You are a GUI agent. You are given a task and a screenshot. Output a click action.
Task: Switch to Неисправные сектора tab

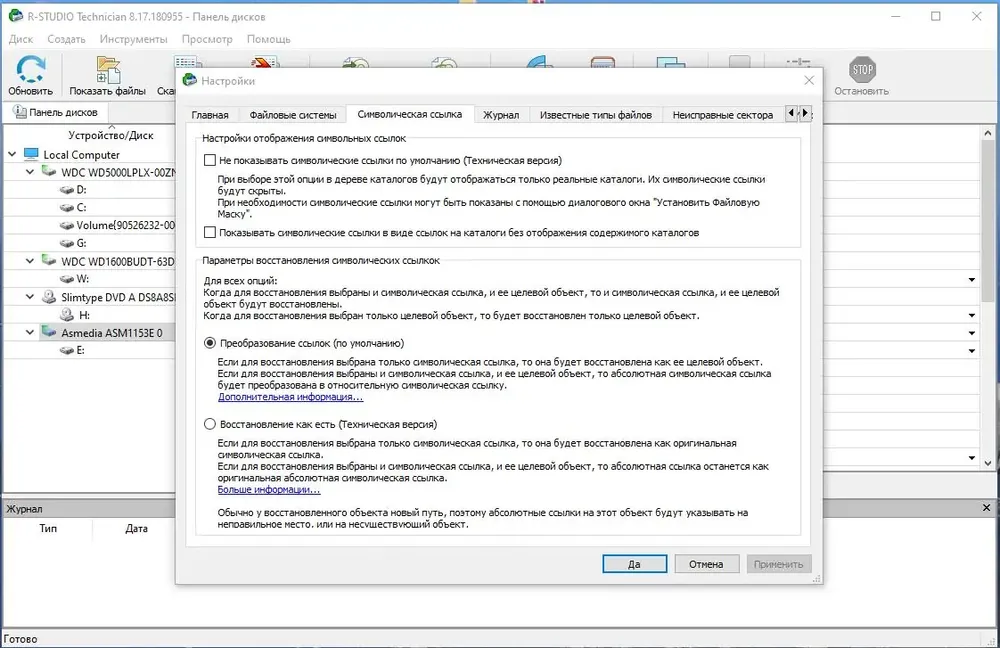click(x=723, y=115)
